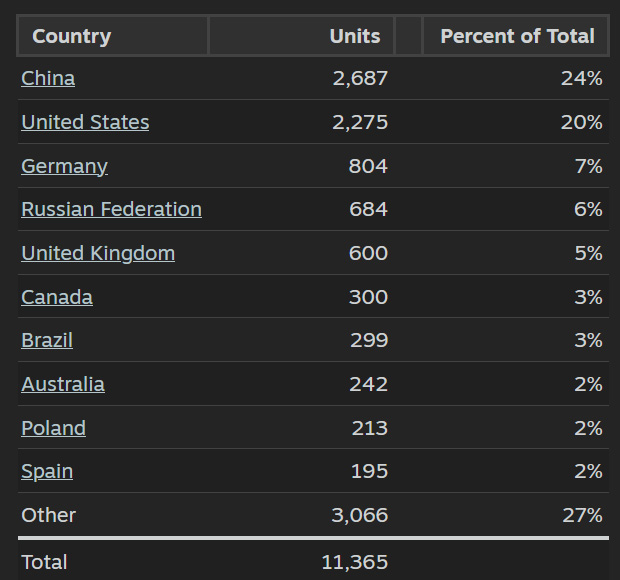Open the Spain country link
This screenshot has height=580, width=620.
47,471
